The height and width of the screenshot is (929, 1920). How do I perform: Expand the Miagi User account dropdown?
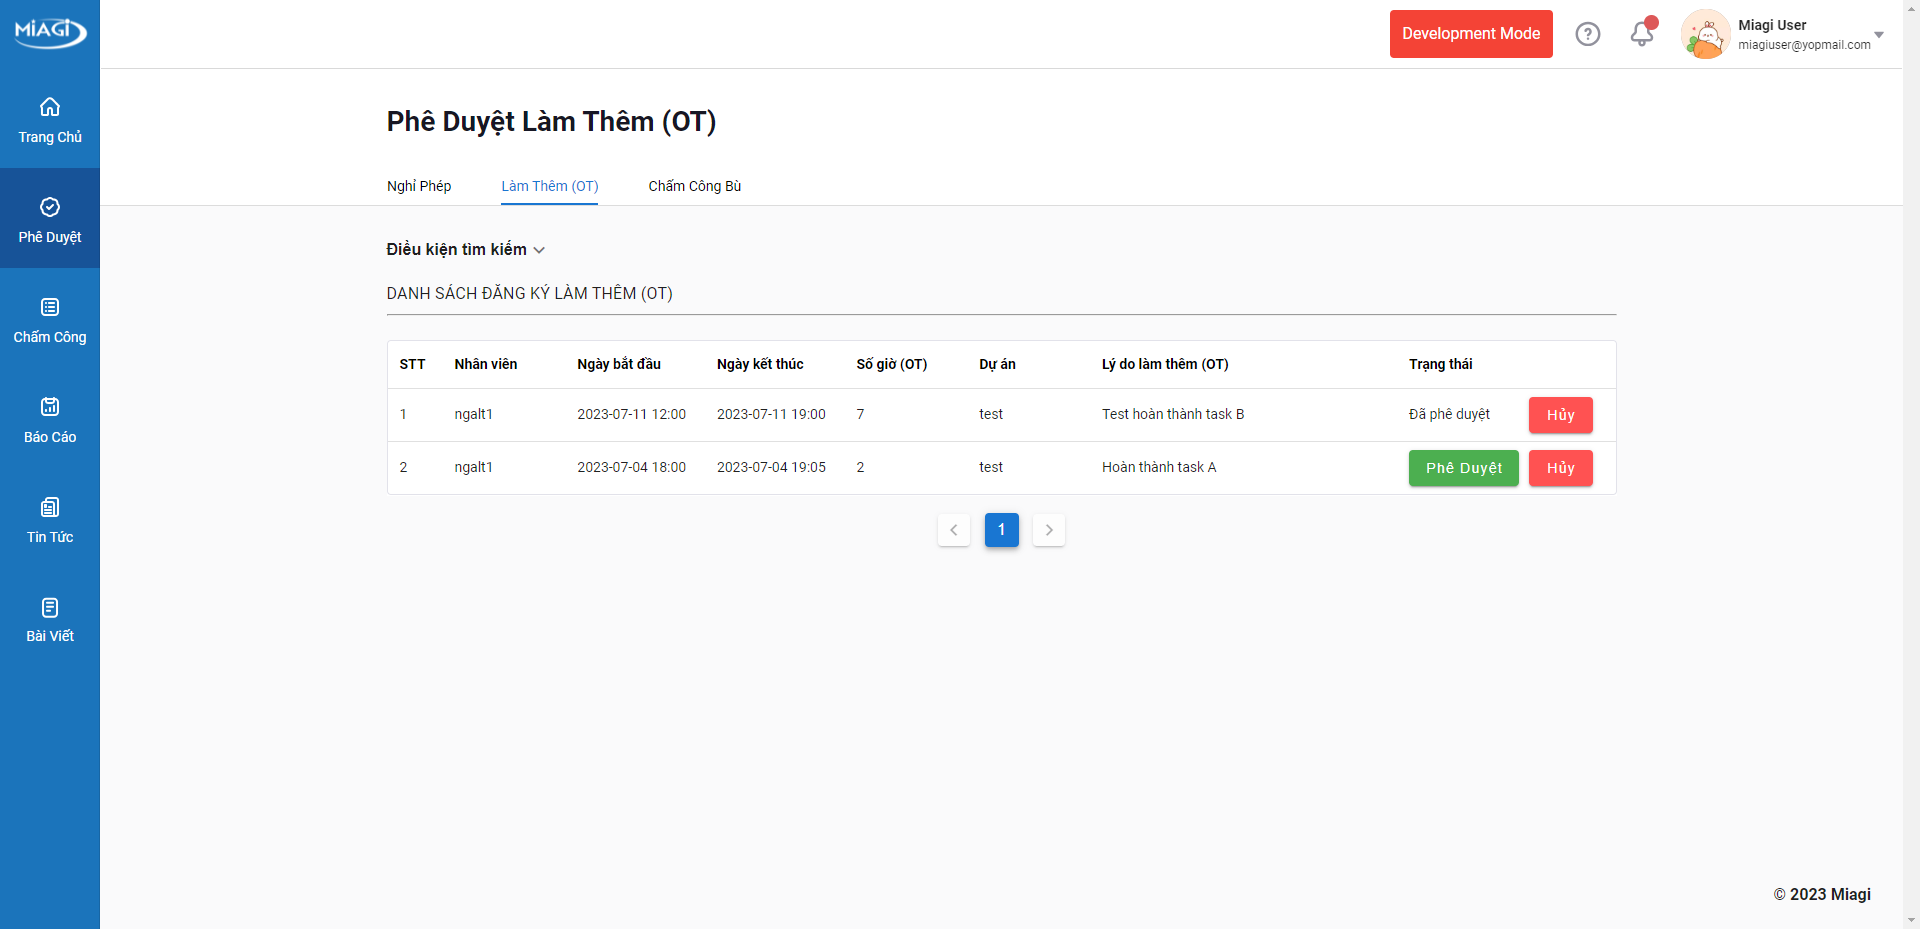coord(1879,35)
